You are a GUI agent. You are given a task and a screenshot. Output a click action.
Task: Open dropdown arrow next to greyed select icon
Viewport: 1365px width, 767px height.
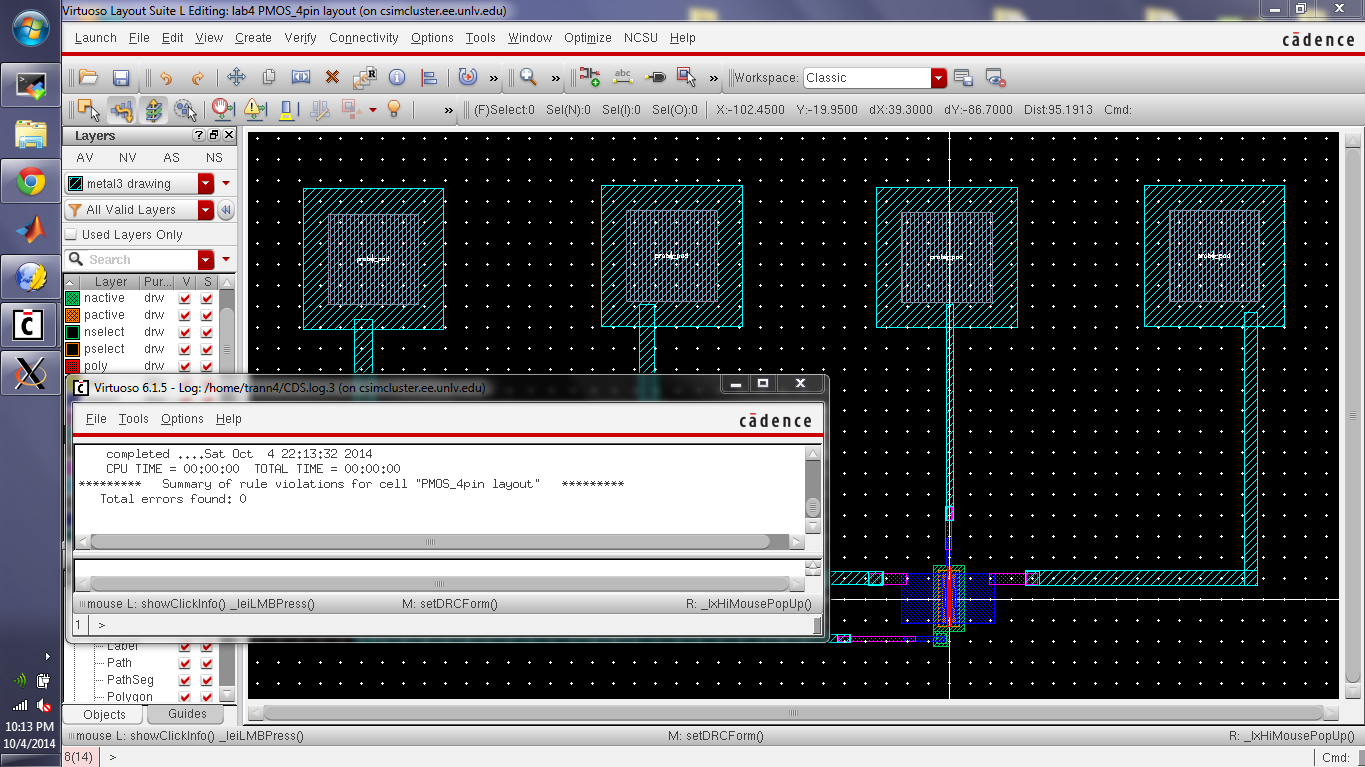point(373,109)
